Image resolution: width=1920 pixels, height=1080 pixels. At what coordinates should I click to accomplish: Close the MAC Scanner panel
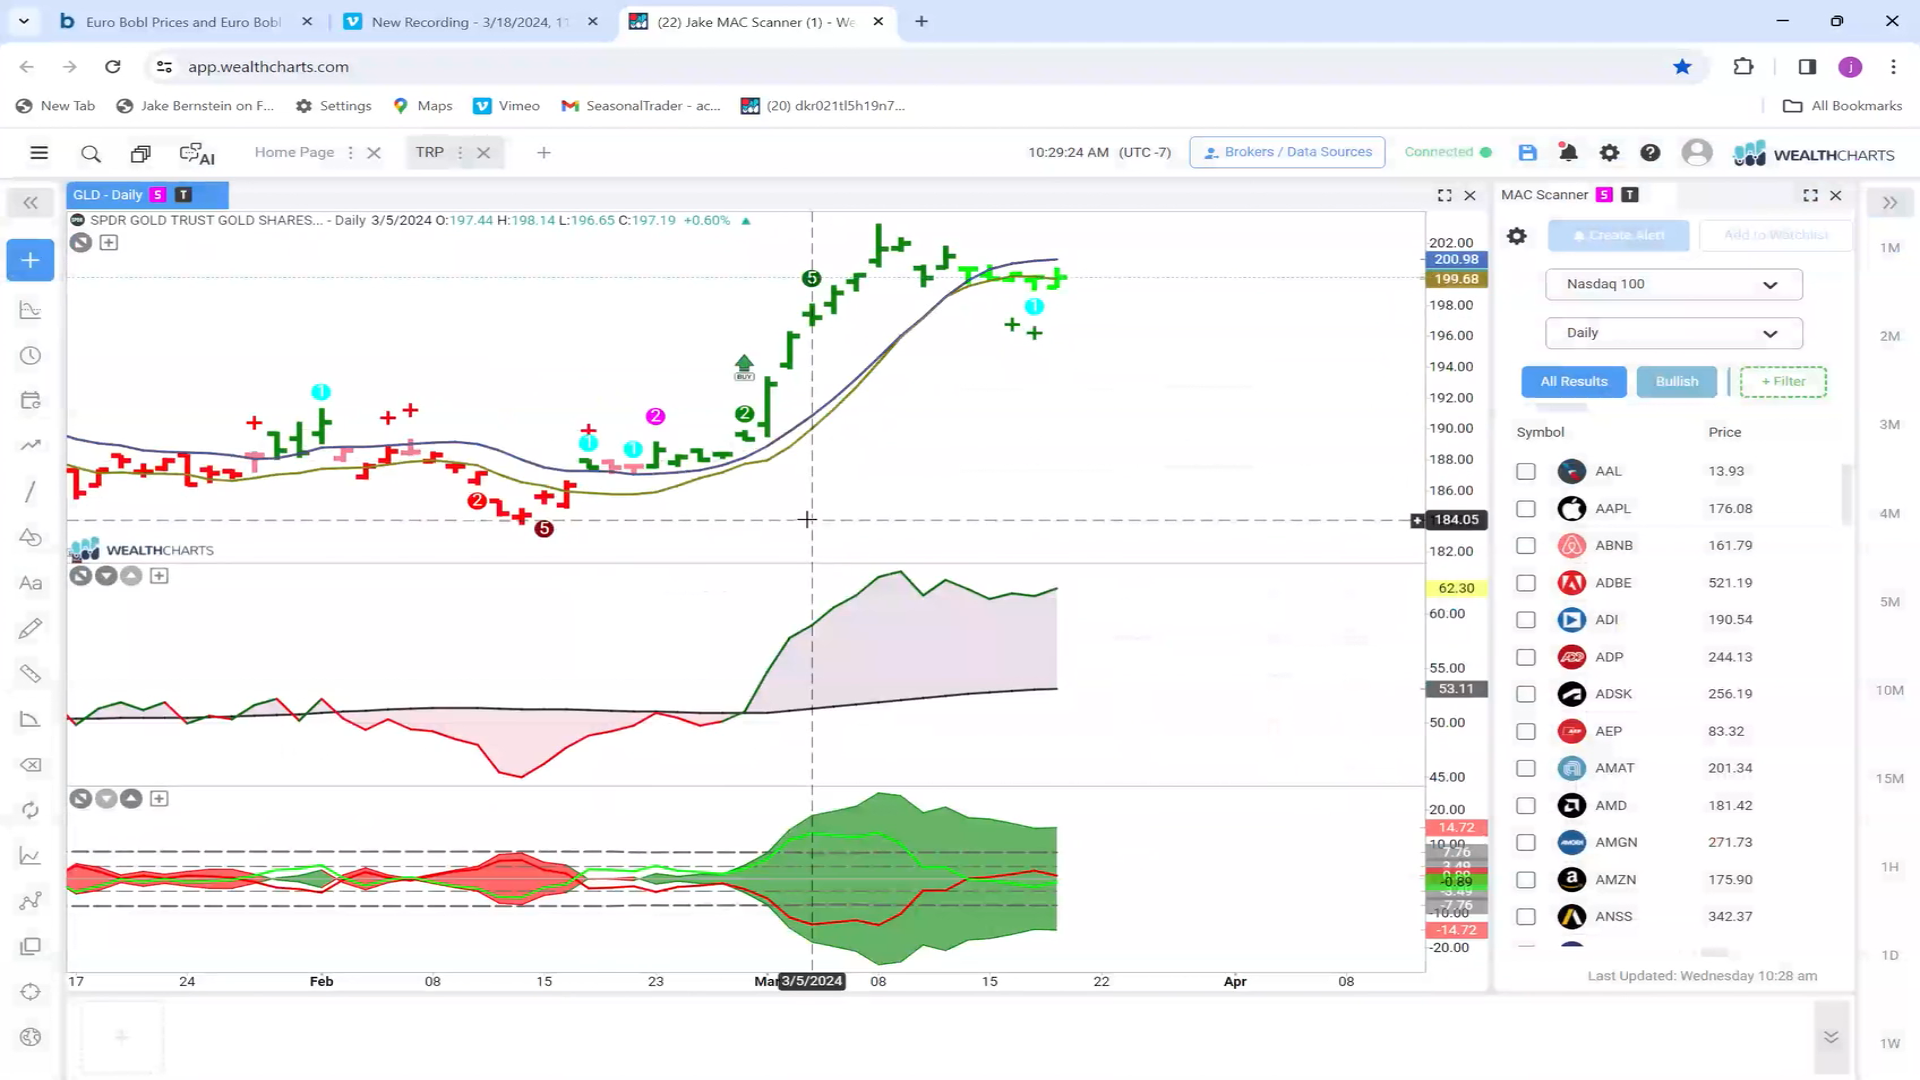(1836, 195)
